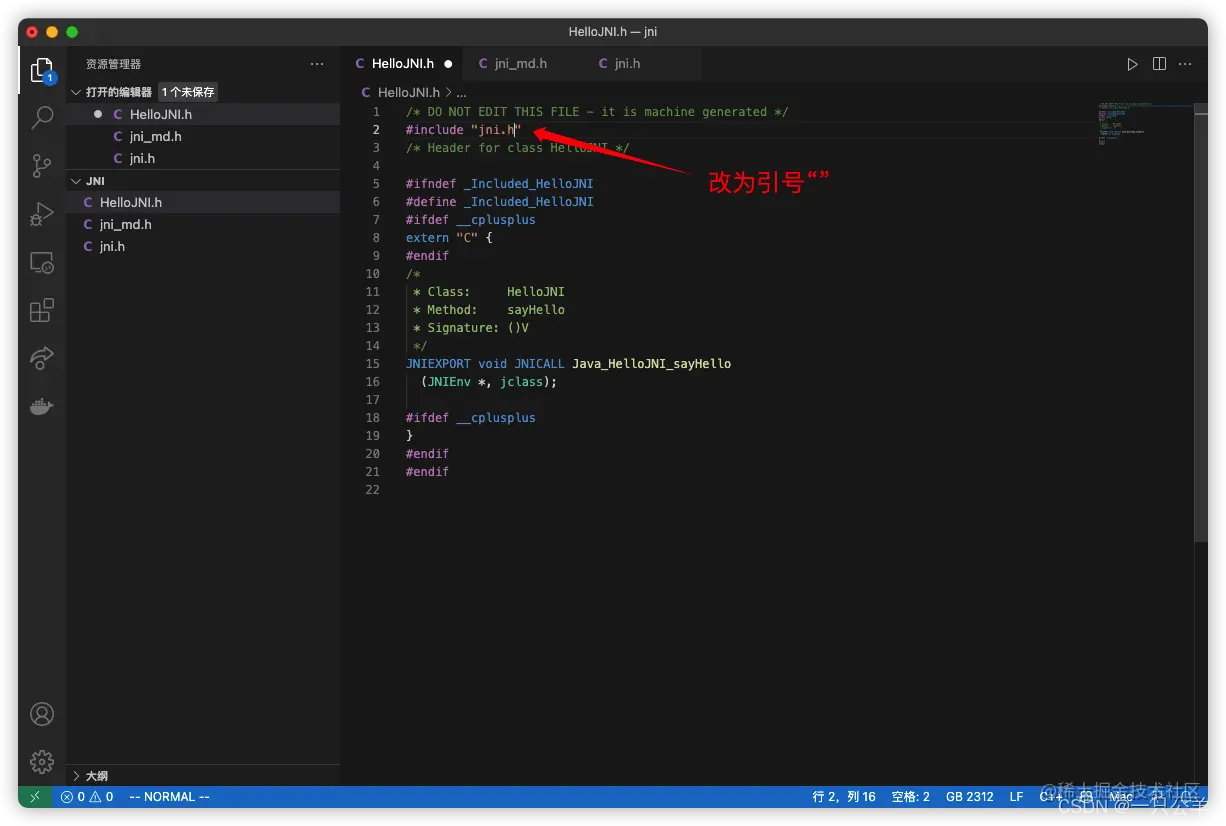
Task: Expand the outline section at bottom
Action: pyautogui.click(x=76, y=776)
